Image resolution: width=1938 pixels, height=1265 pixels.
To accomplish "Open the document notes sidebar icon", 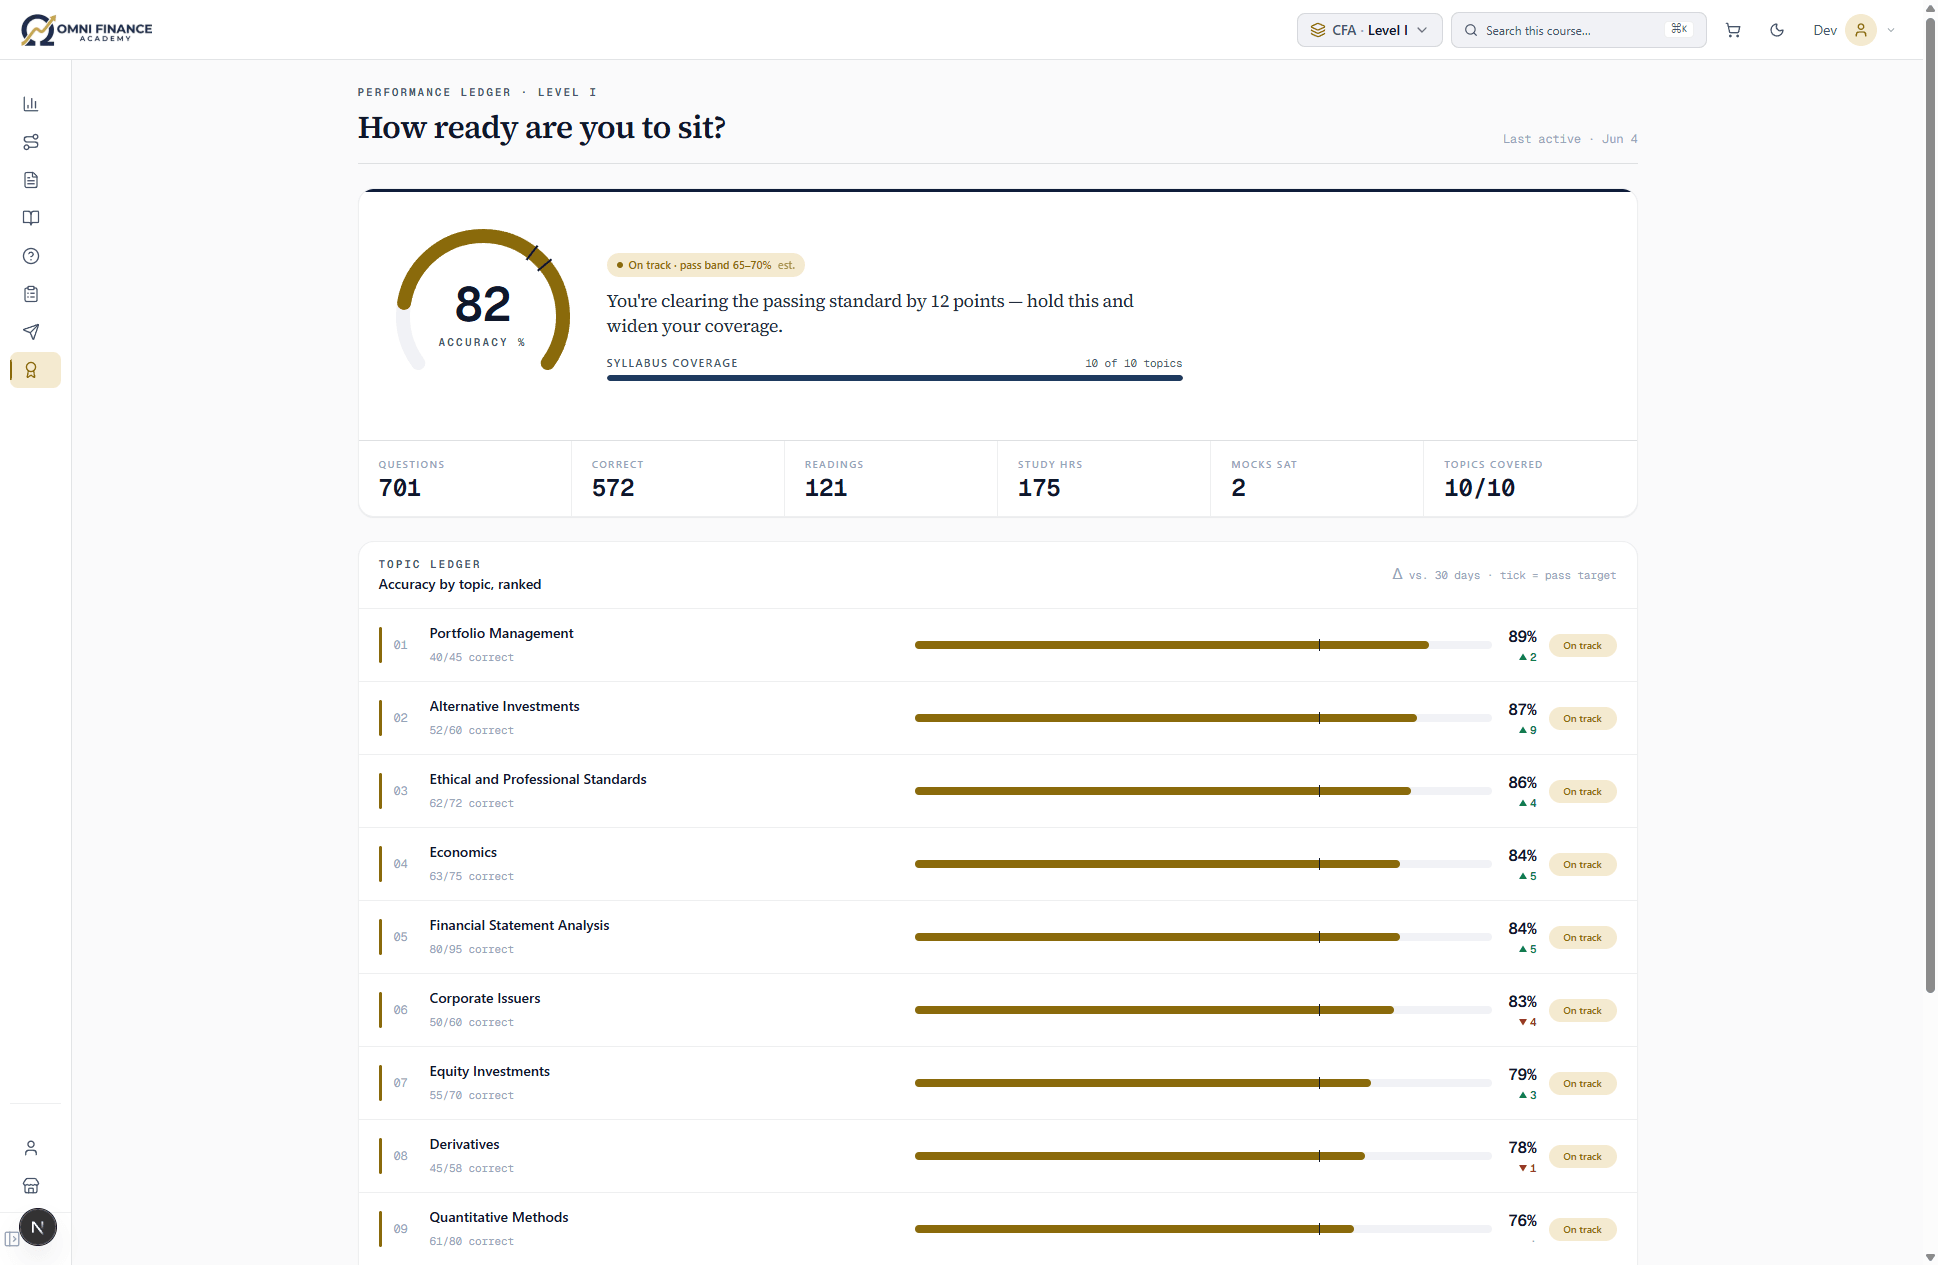I will pos(31,180).
